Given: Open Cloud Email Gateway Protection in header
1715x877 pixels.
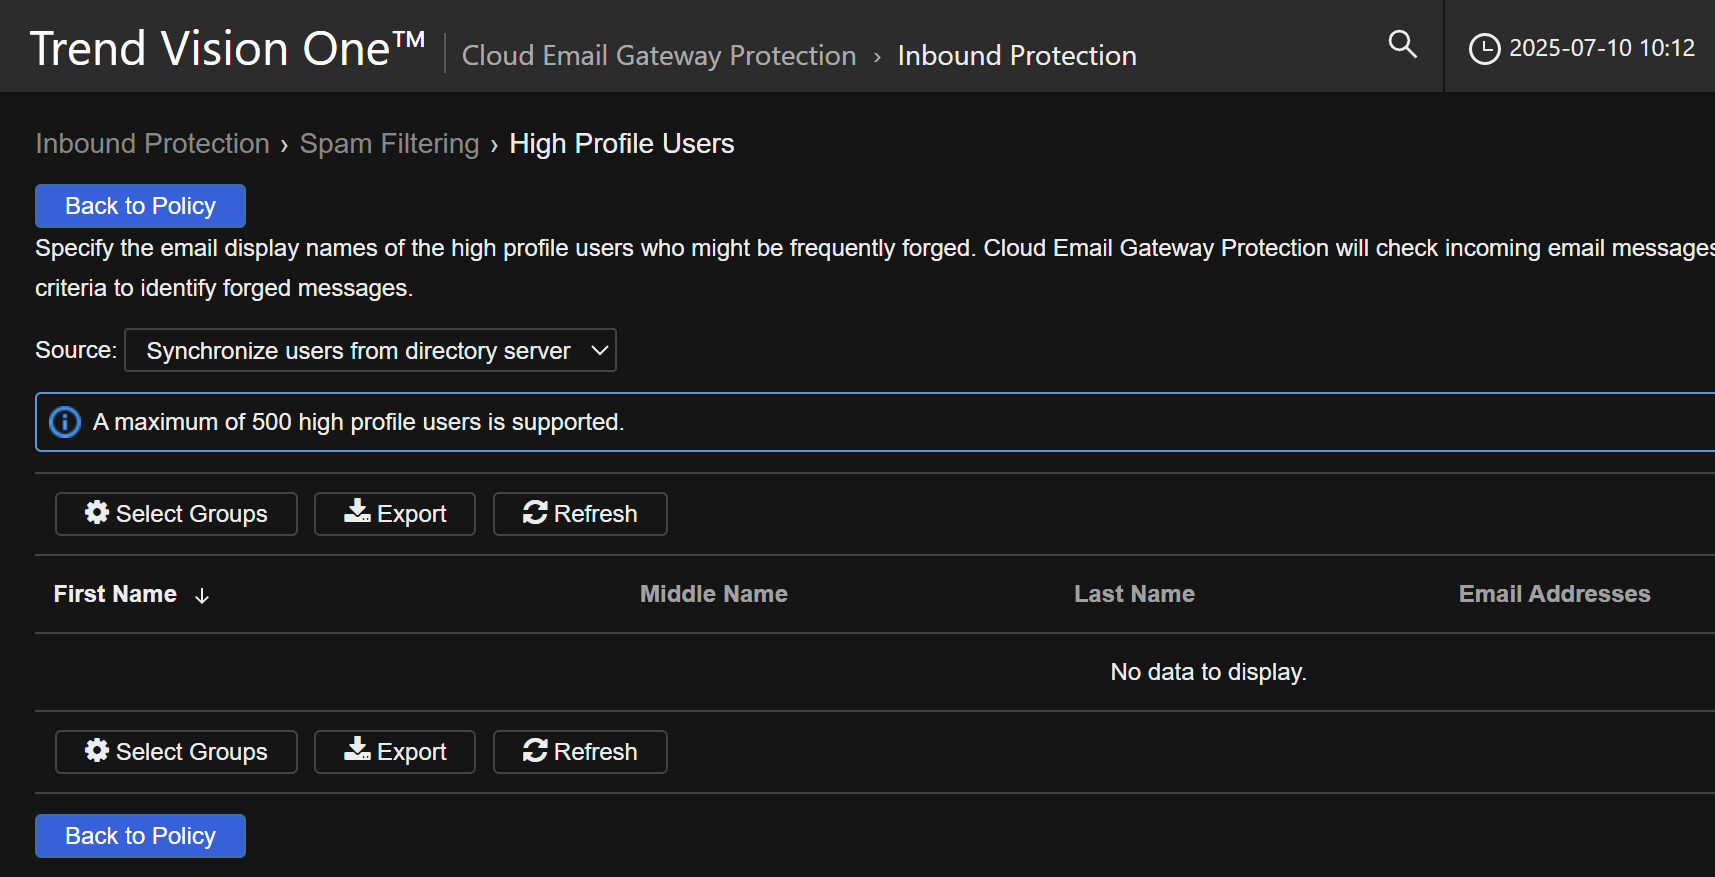Looking at the screenshot, I should 658,56.
